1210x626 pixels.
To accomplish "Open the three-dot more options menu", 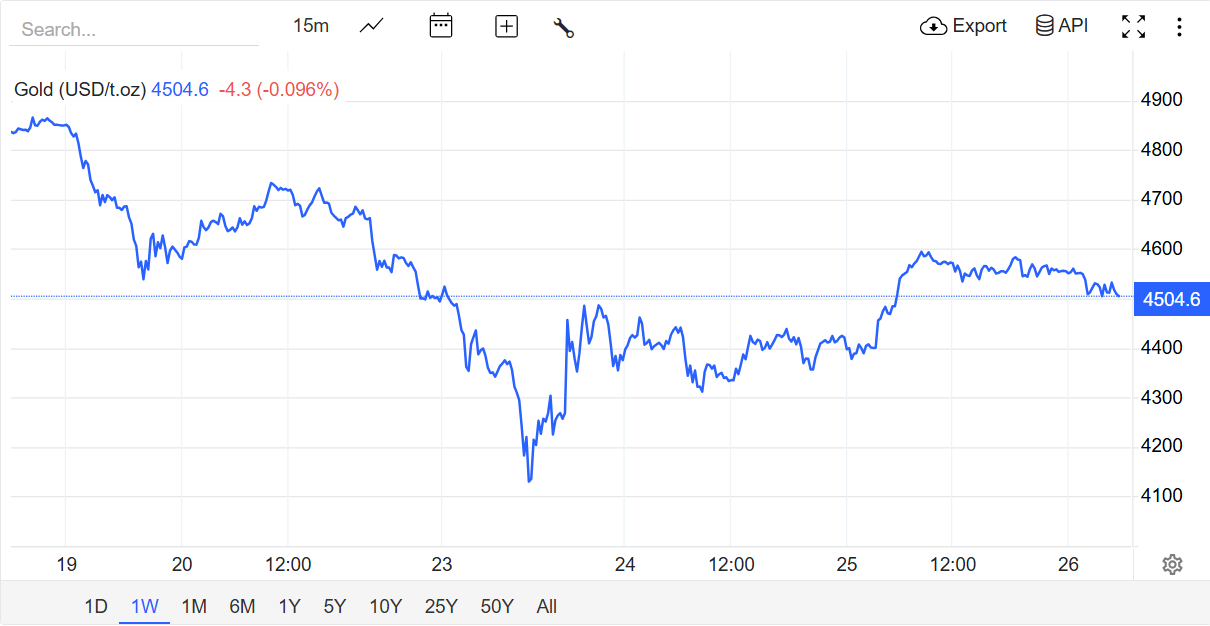I will coord(1180,27).
